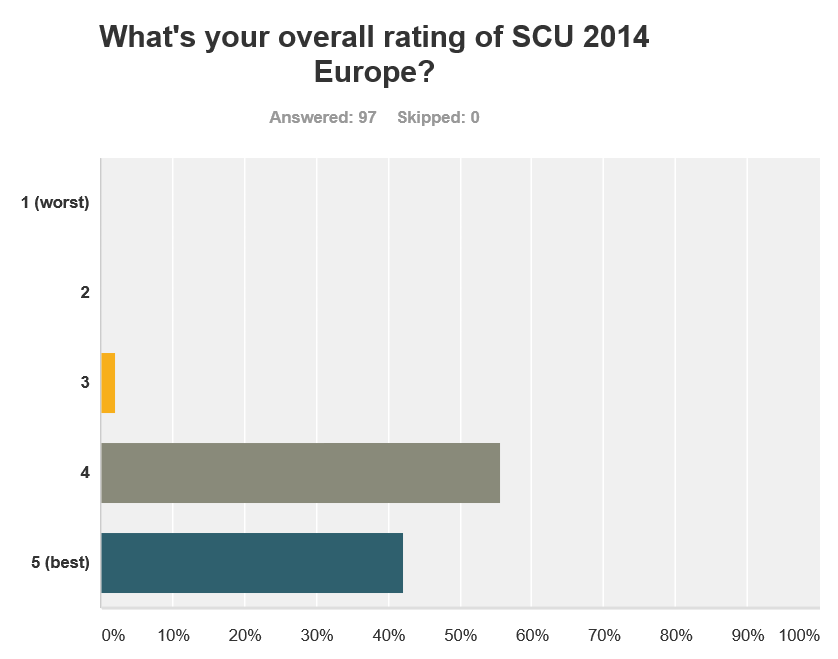Click the "5 (best)" axis label
The height and width of the screenshot is (659, 838).
pos(60,563)
